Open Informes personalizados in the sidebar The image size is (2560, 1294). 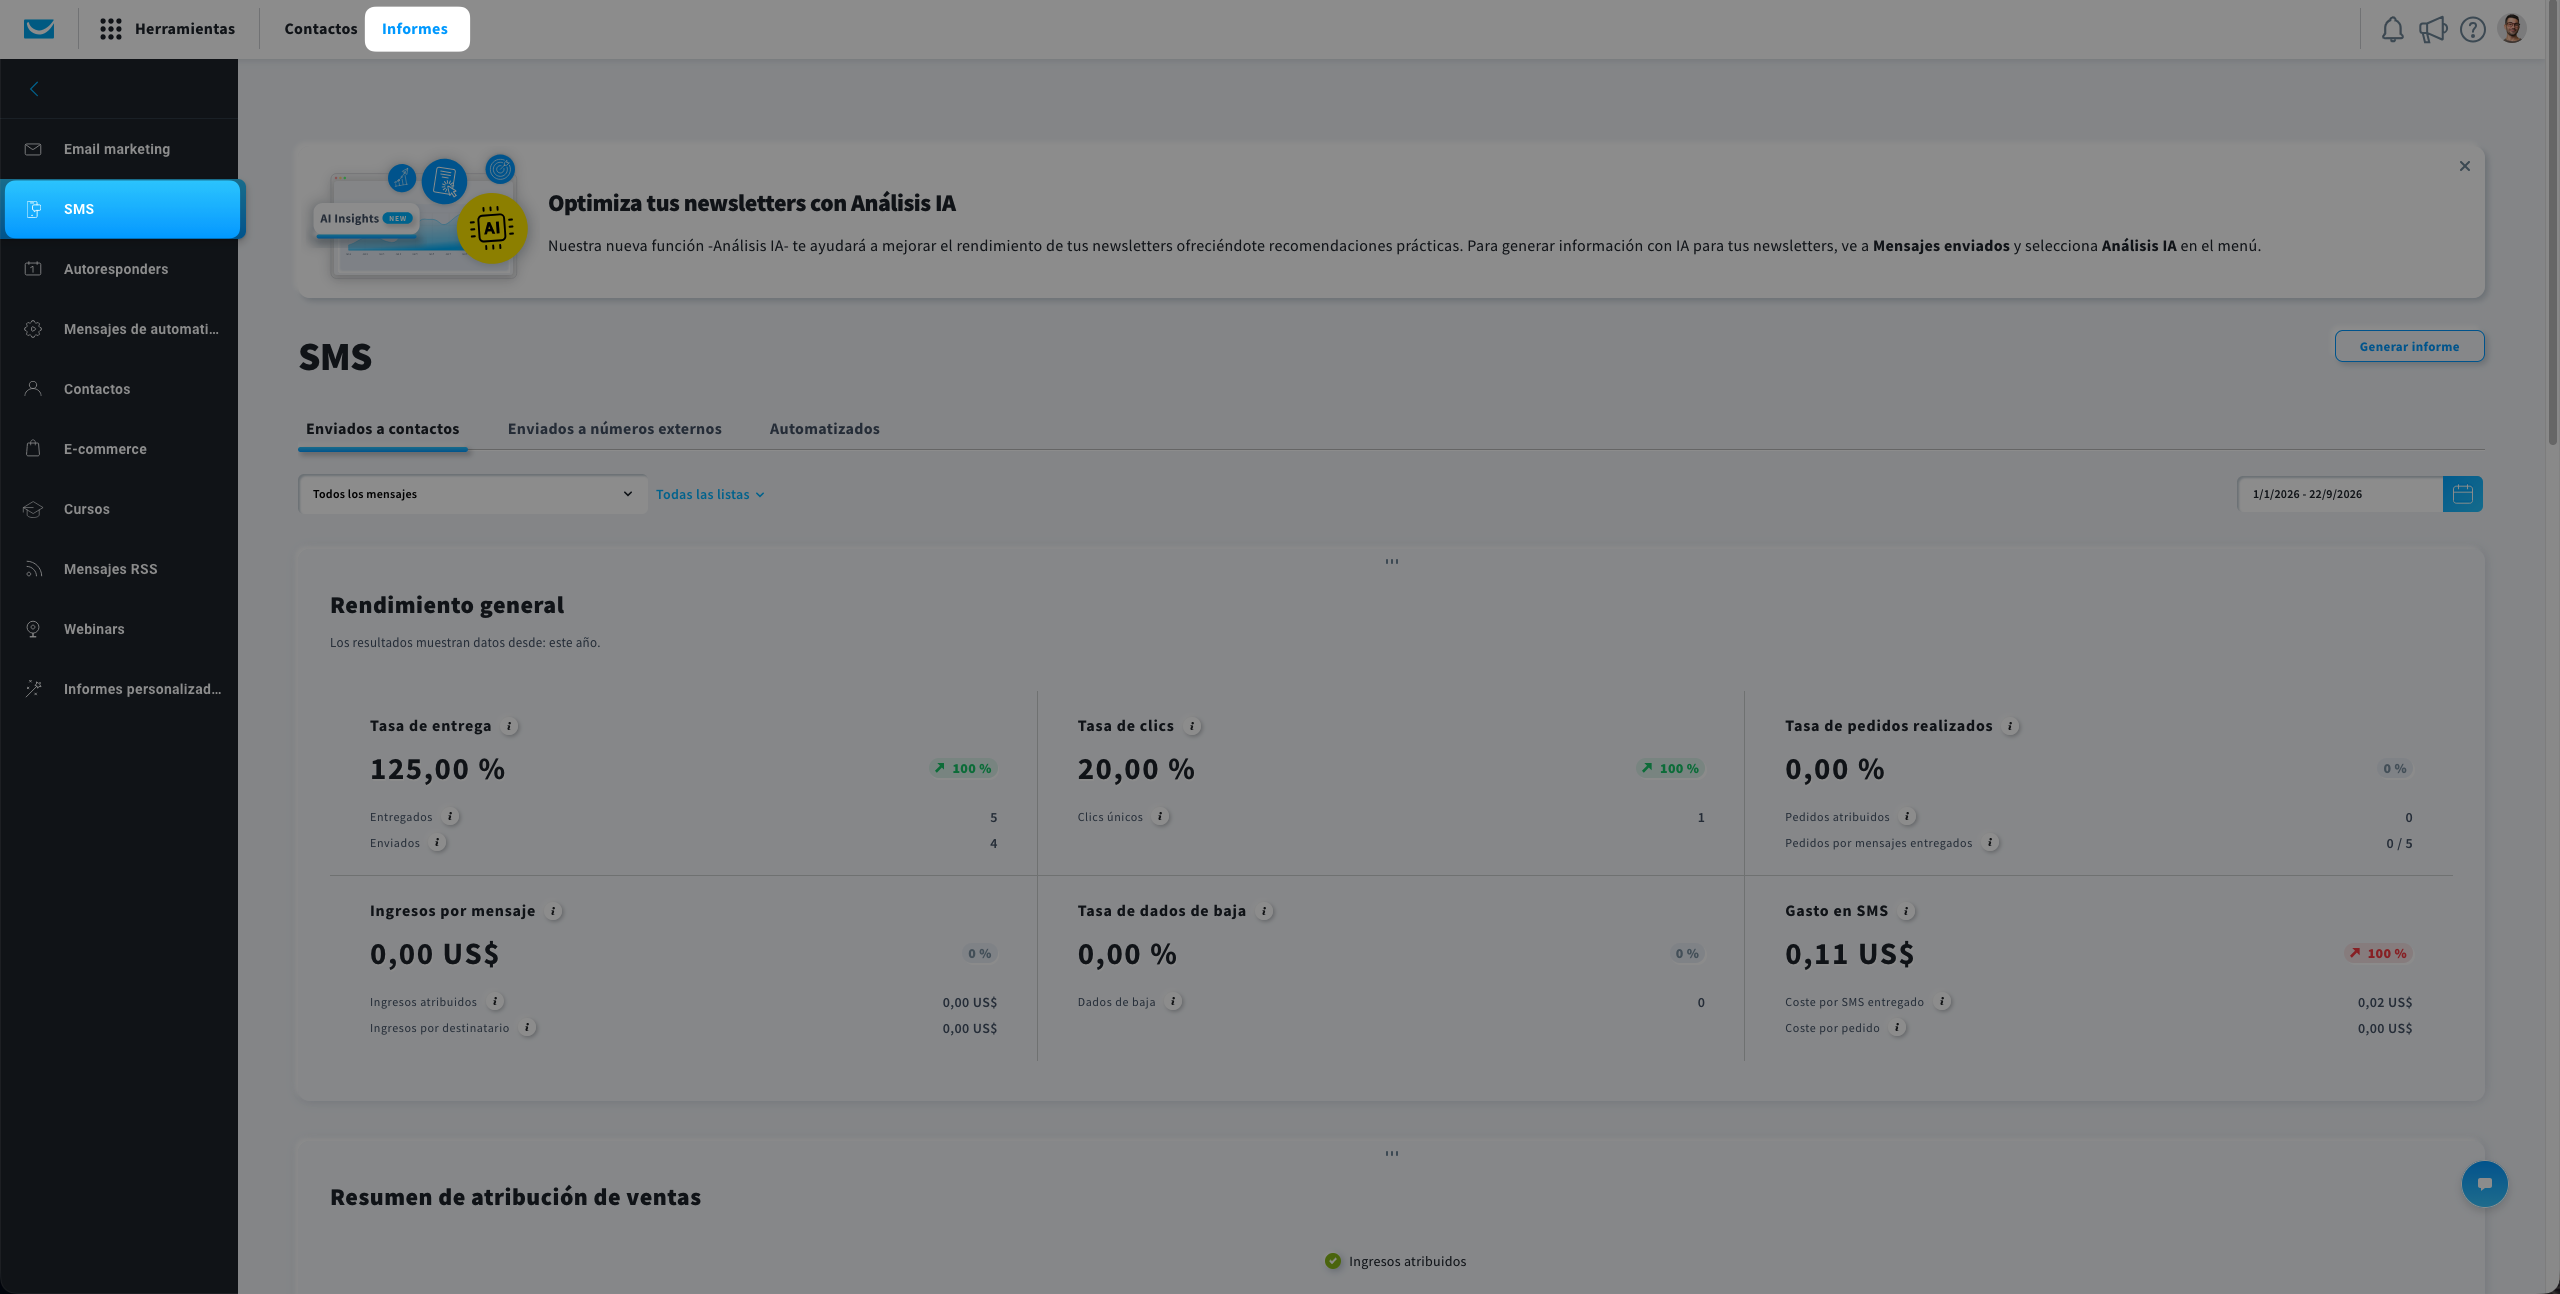pyautogui.click(x=119, y=689)
